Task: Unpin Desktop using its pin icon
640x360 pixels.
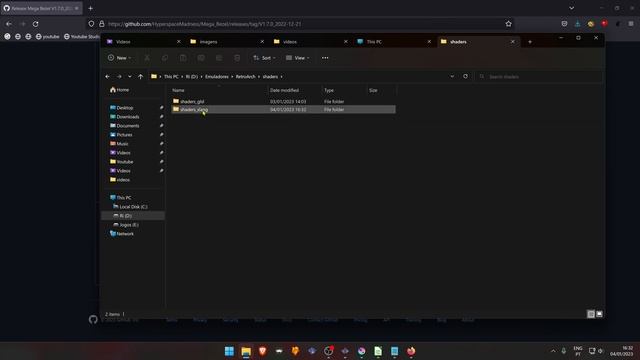Action: point(162,108)
